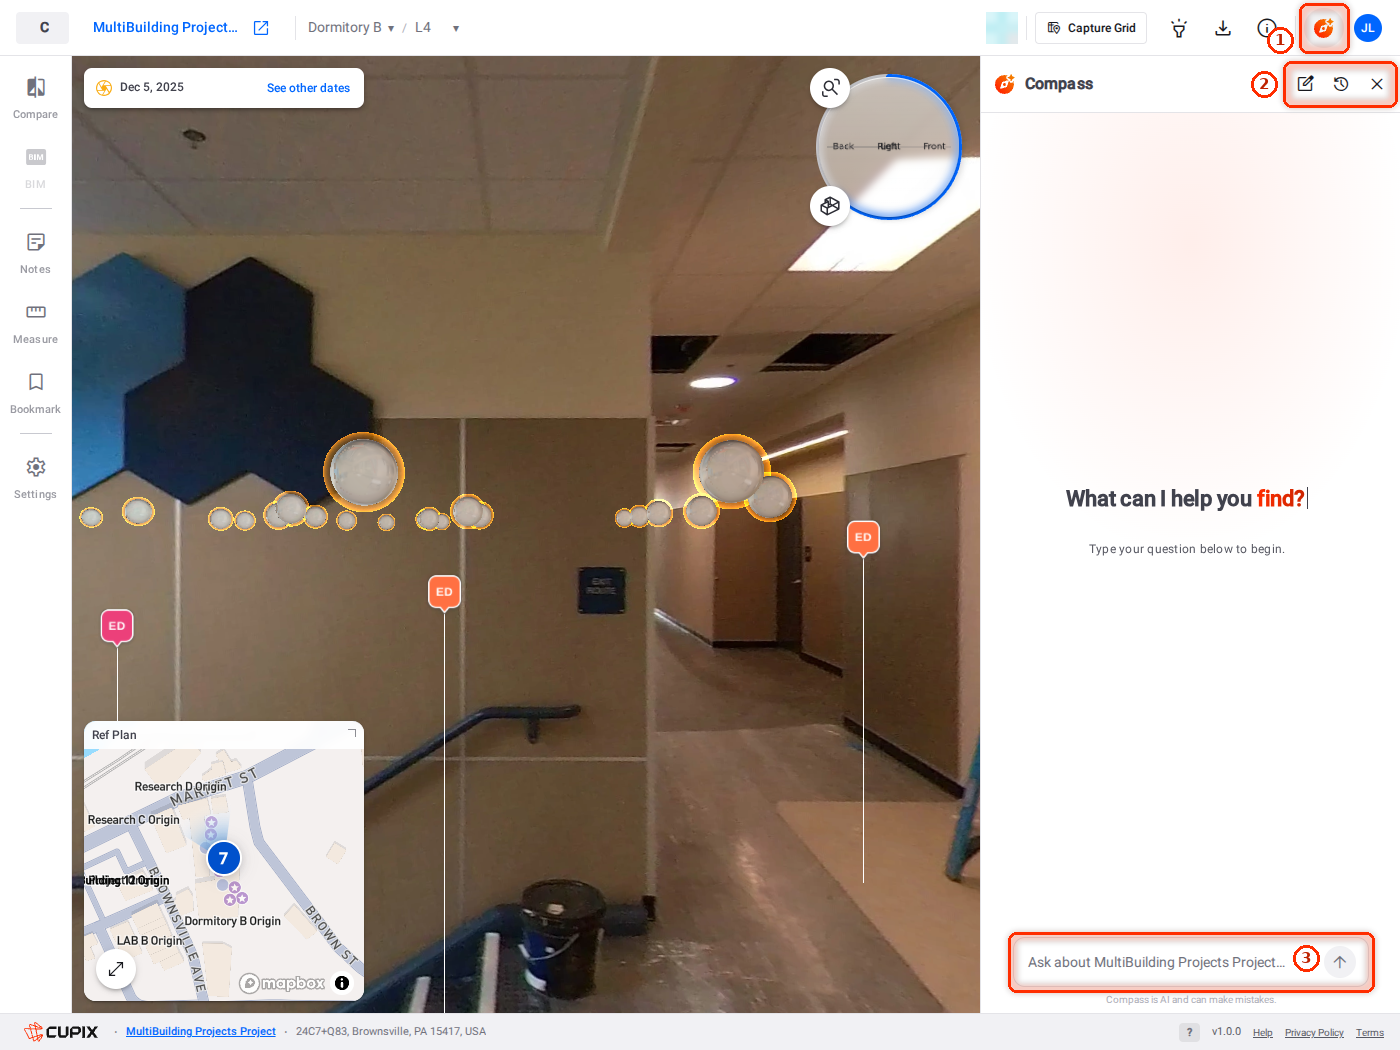Click the large right panorama hotspot bubble
The image size is (1400, 1050).
pyautogui.click(x=732, y=470)
